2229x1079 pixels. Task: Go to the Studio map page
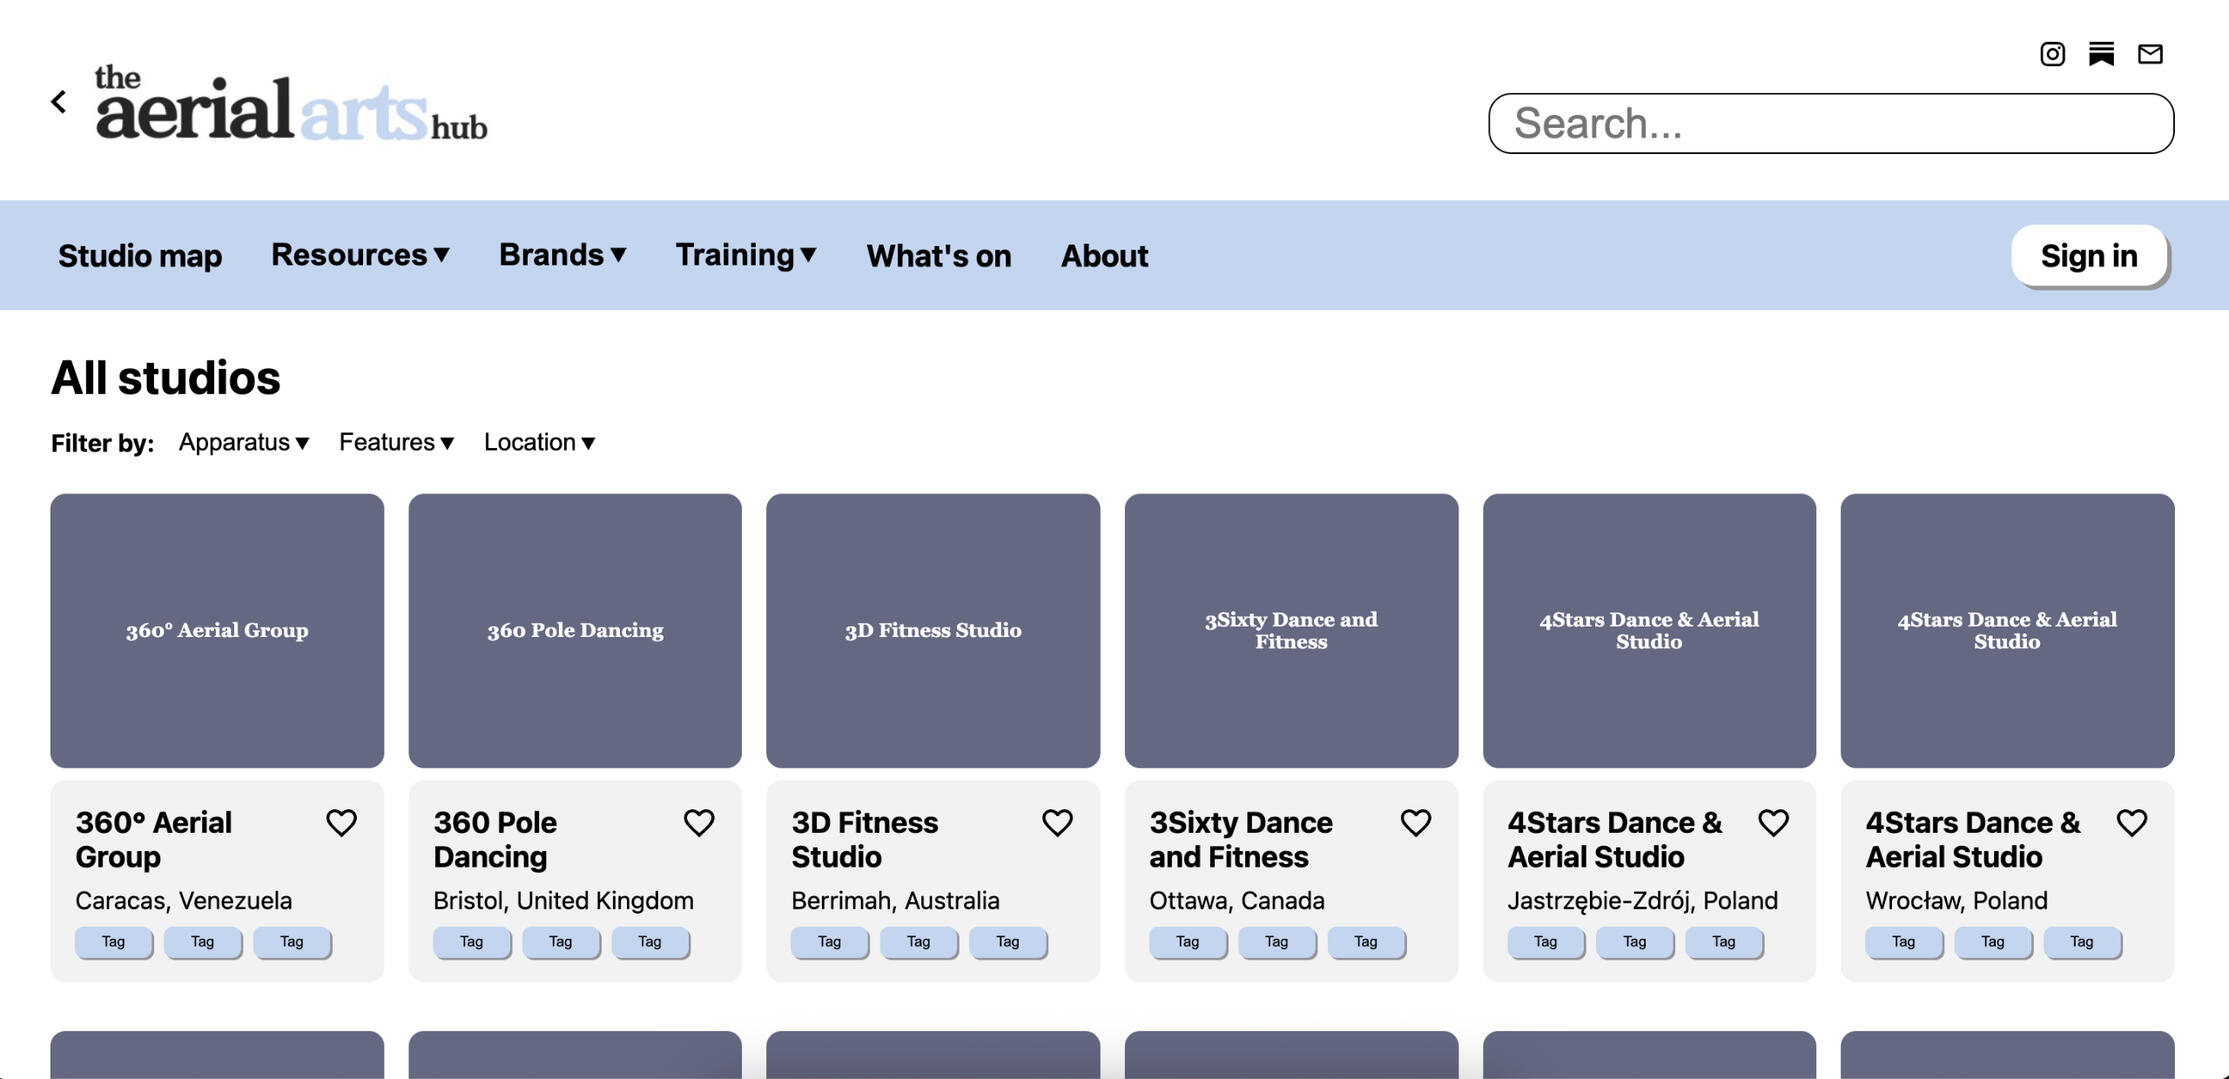coord(140,256)
